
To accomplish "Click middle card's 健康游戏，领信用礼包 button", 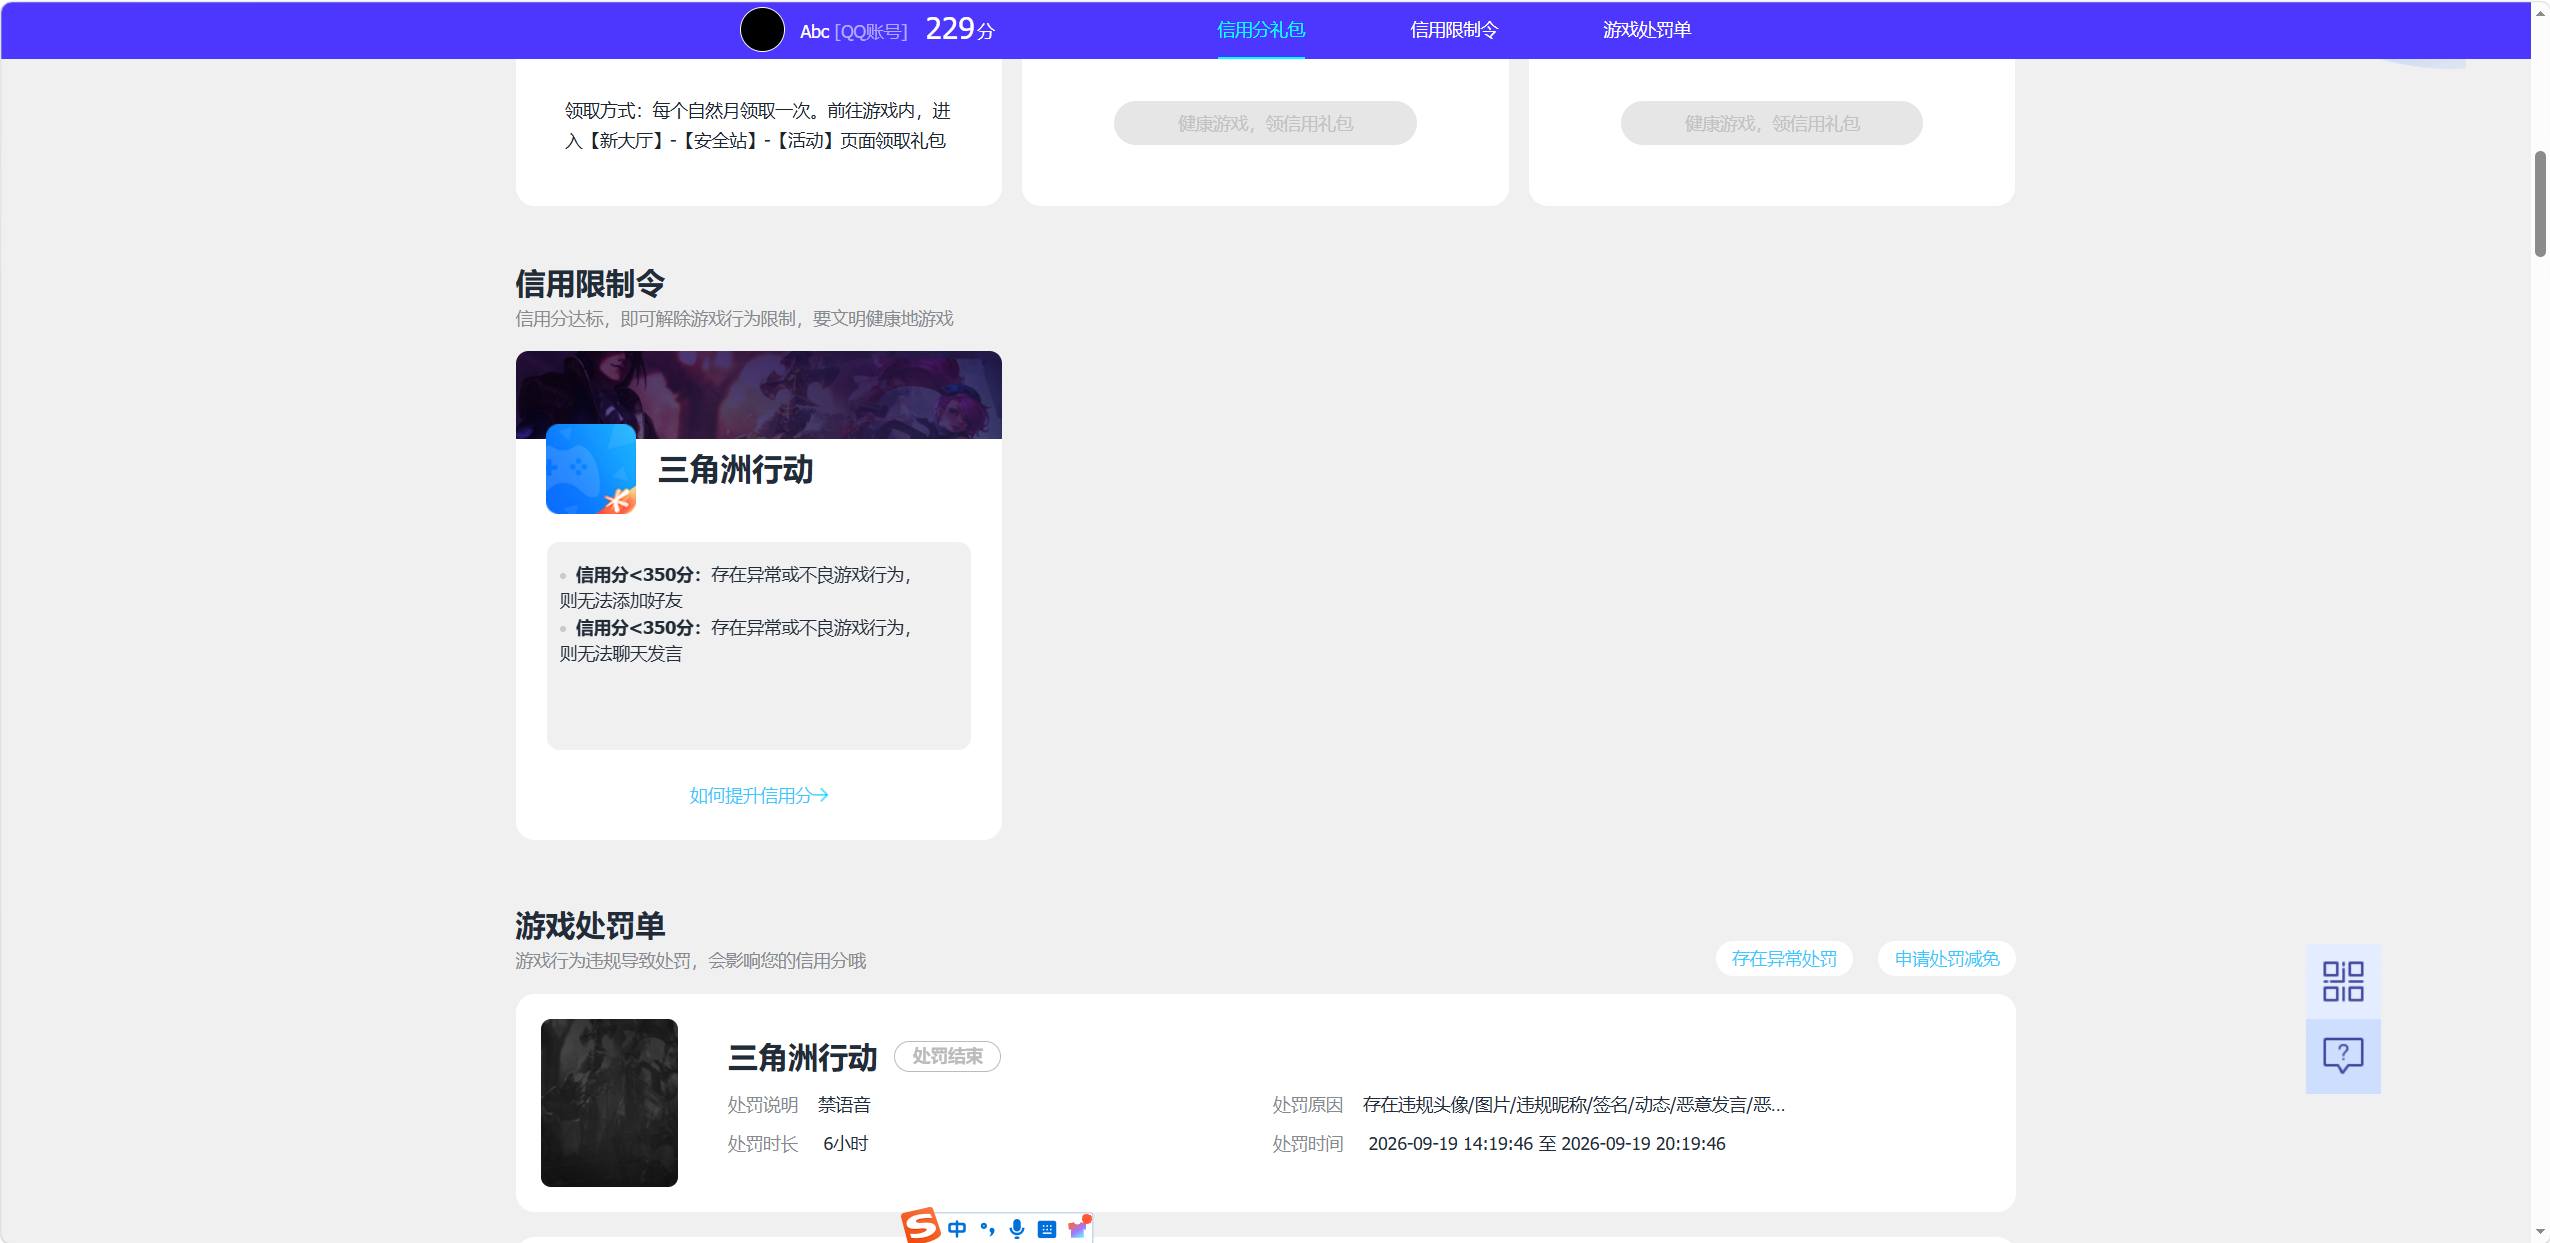I will [1265, 123].
